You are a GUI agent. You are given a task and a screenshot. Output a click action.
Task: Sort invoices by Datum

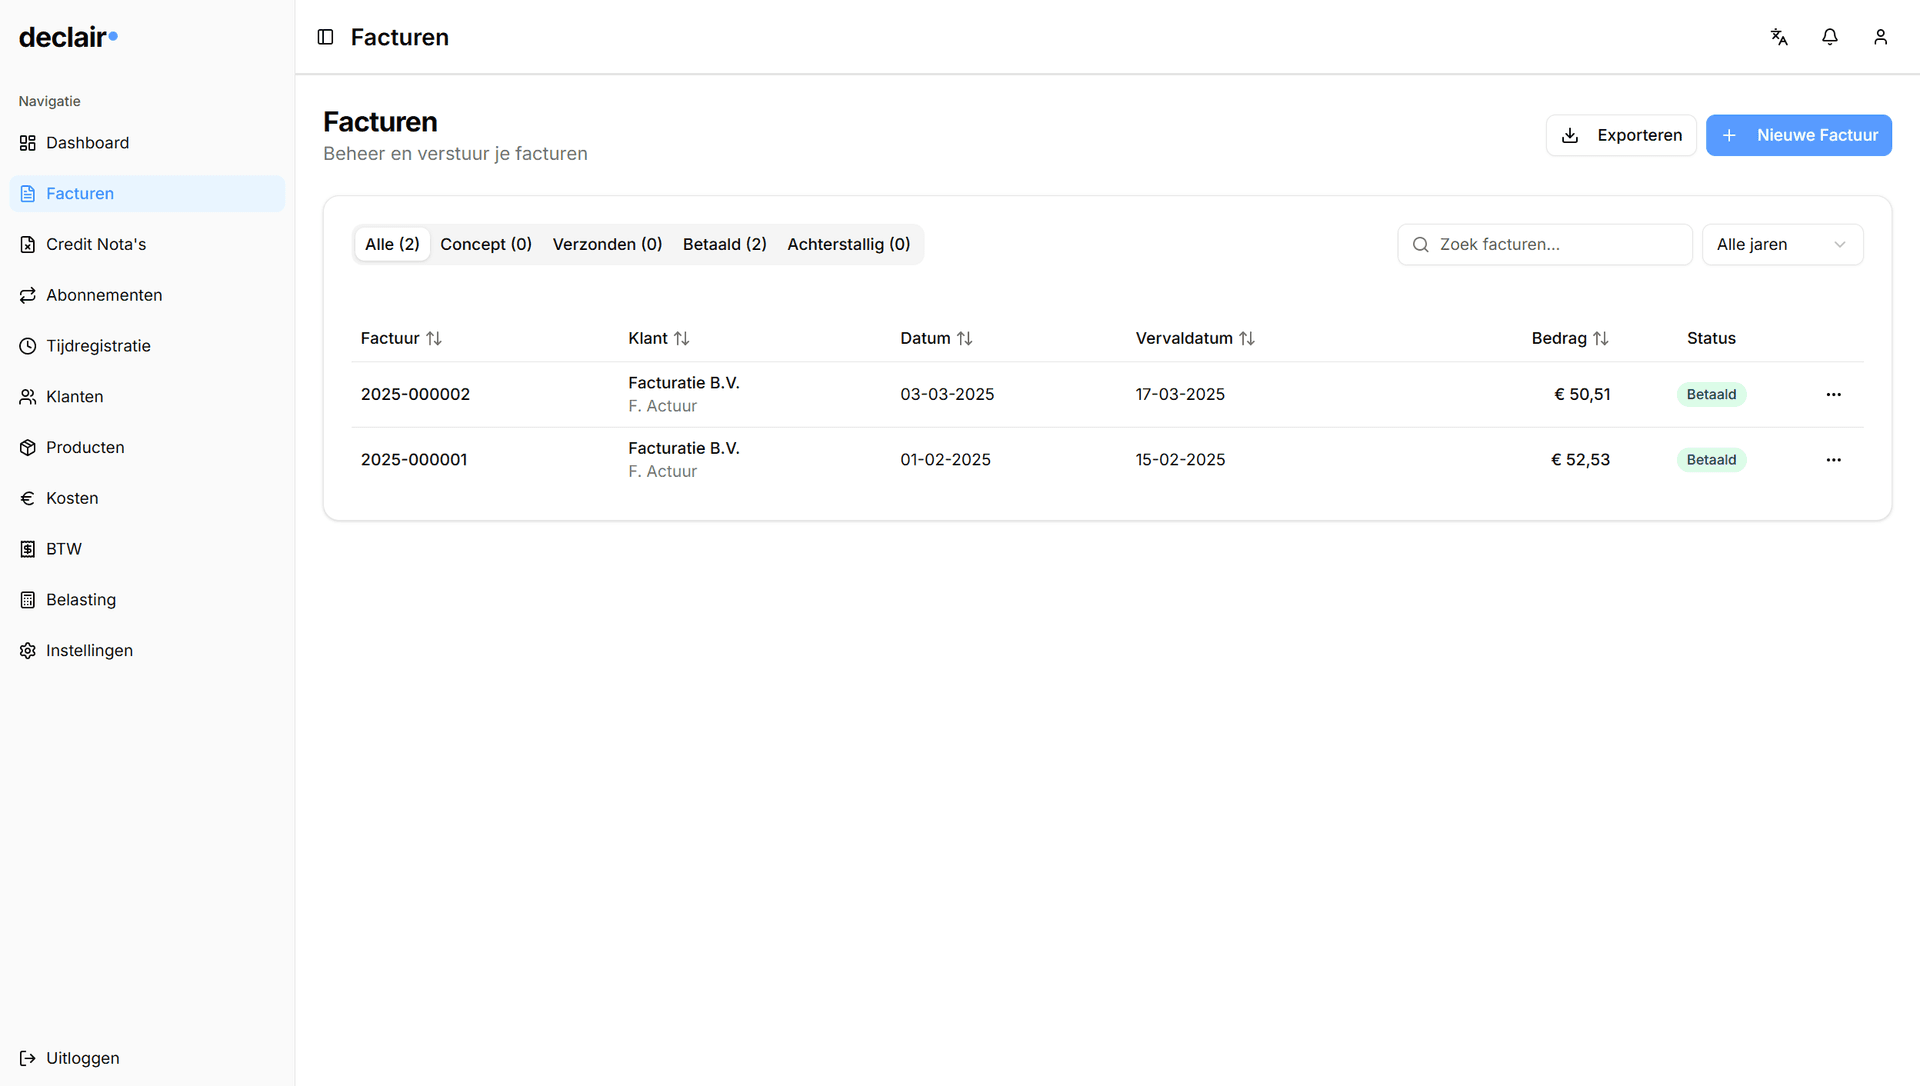point(936,339)
